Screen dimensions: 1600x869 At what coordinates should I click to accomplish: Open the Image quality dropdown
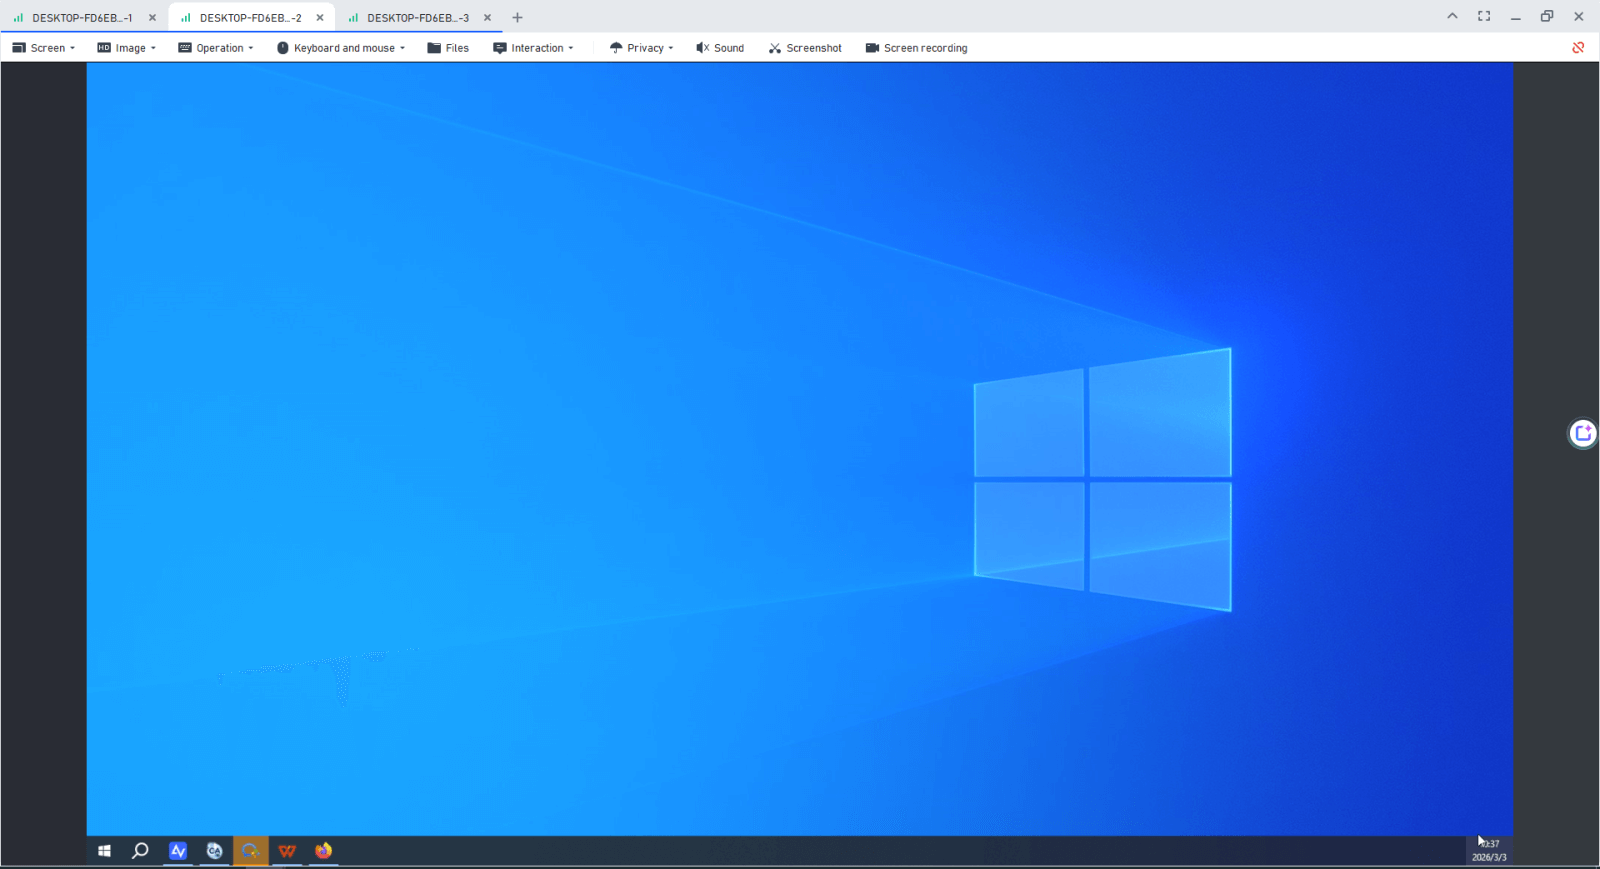point(127,48)
